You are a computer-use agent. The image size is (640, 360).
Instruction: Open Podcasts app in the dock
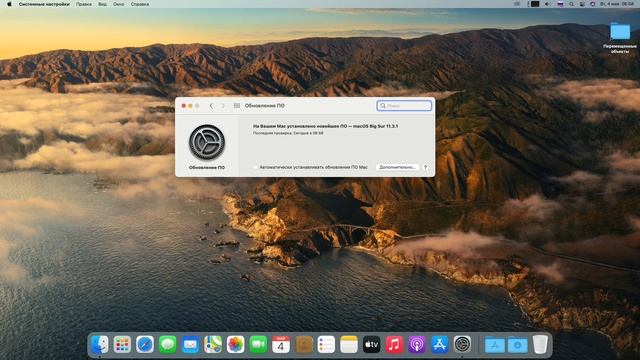(417, 344)
